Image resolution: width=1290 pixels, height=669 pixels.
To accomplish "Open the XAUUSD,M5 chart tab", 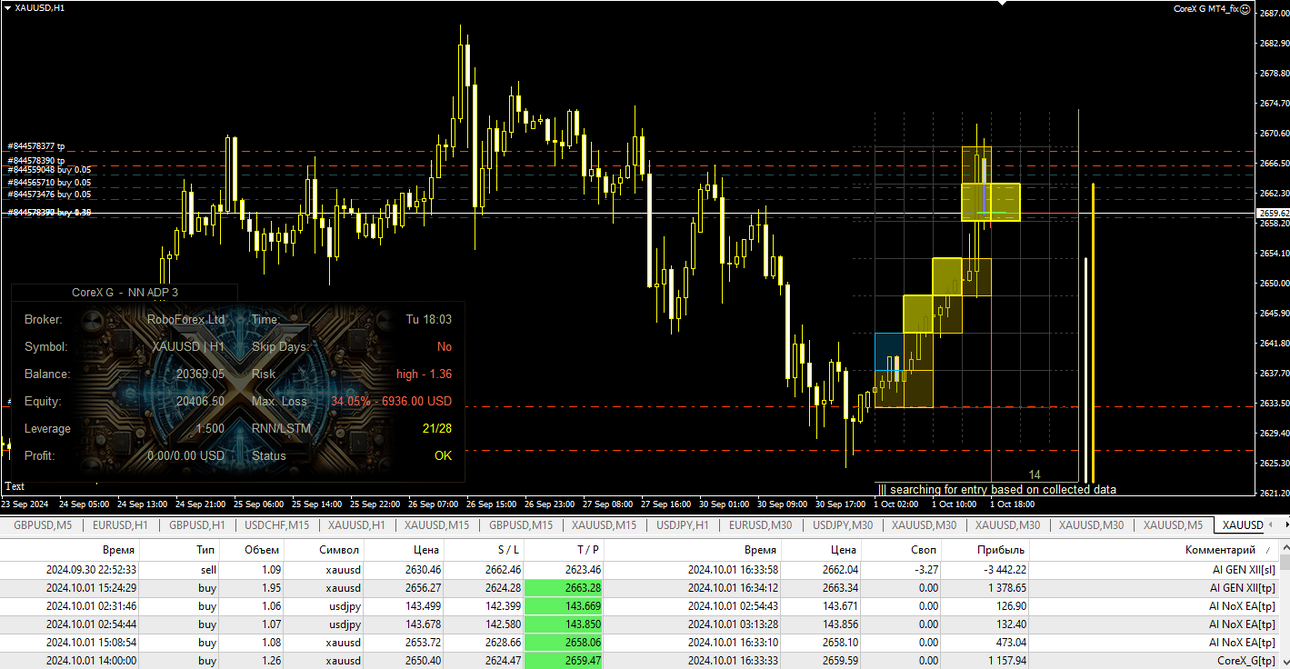I will coord(1173,525).
